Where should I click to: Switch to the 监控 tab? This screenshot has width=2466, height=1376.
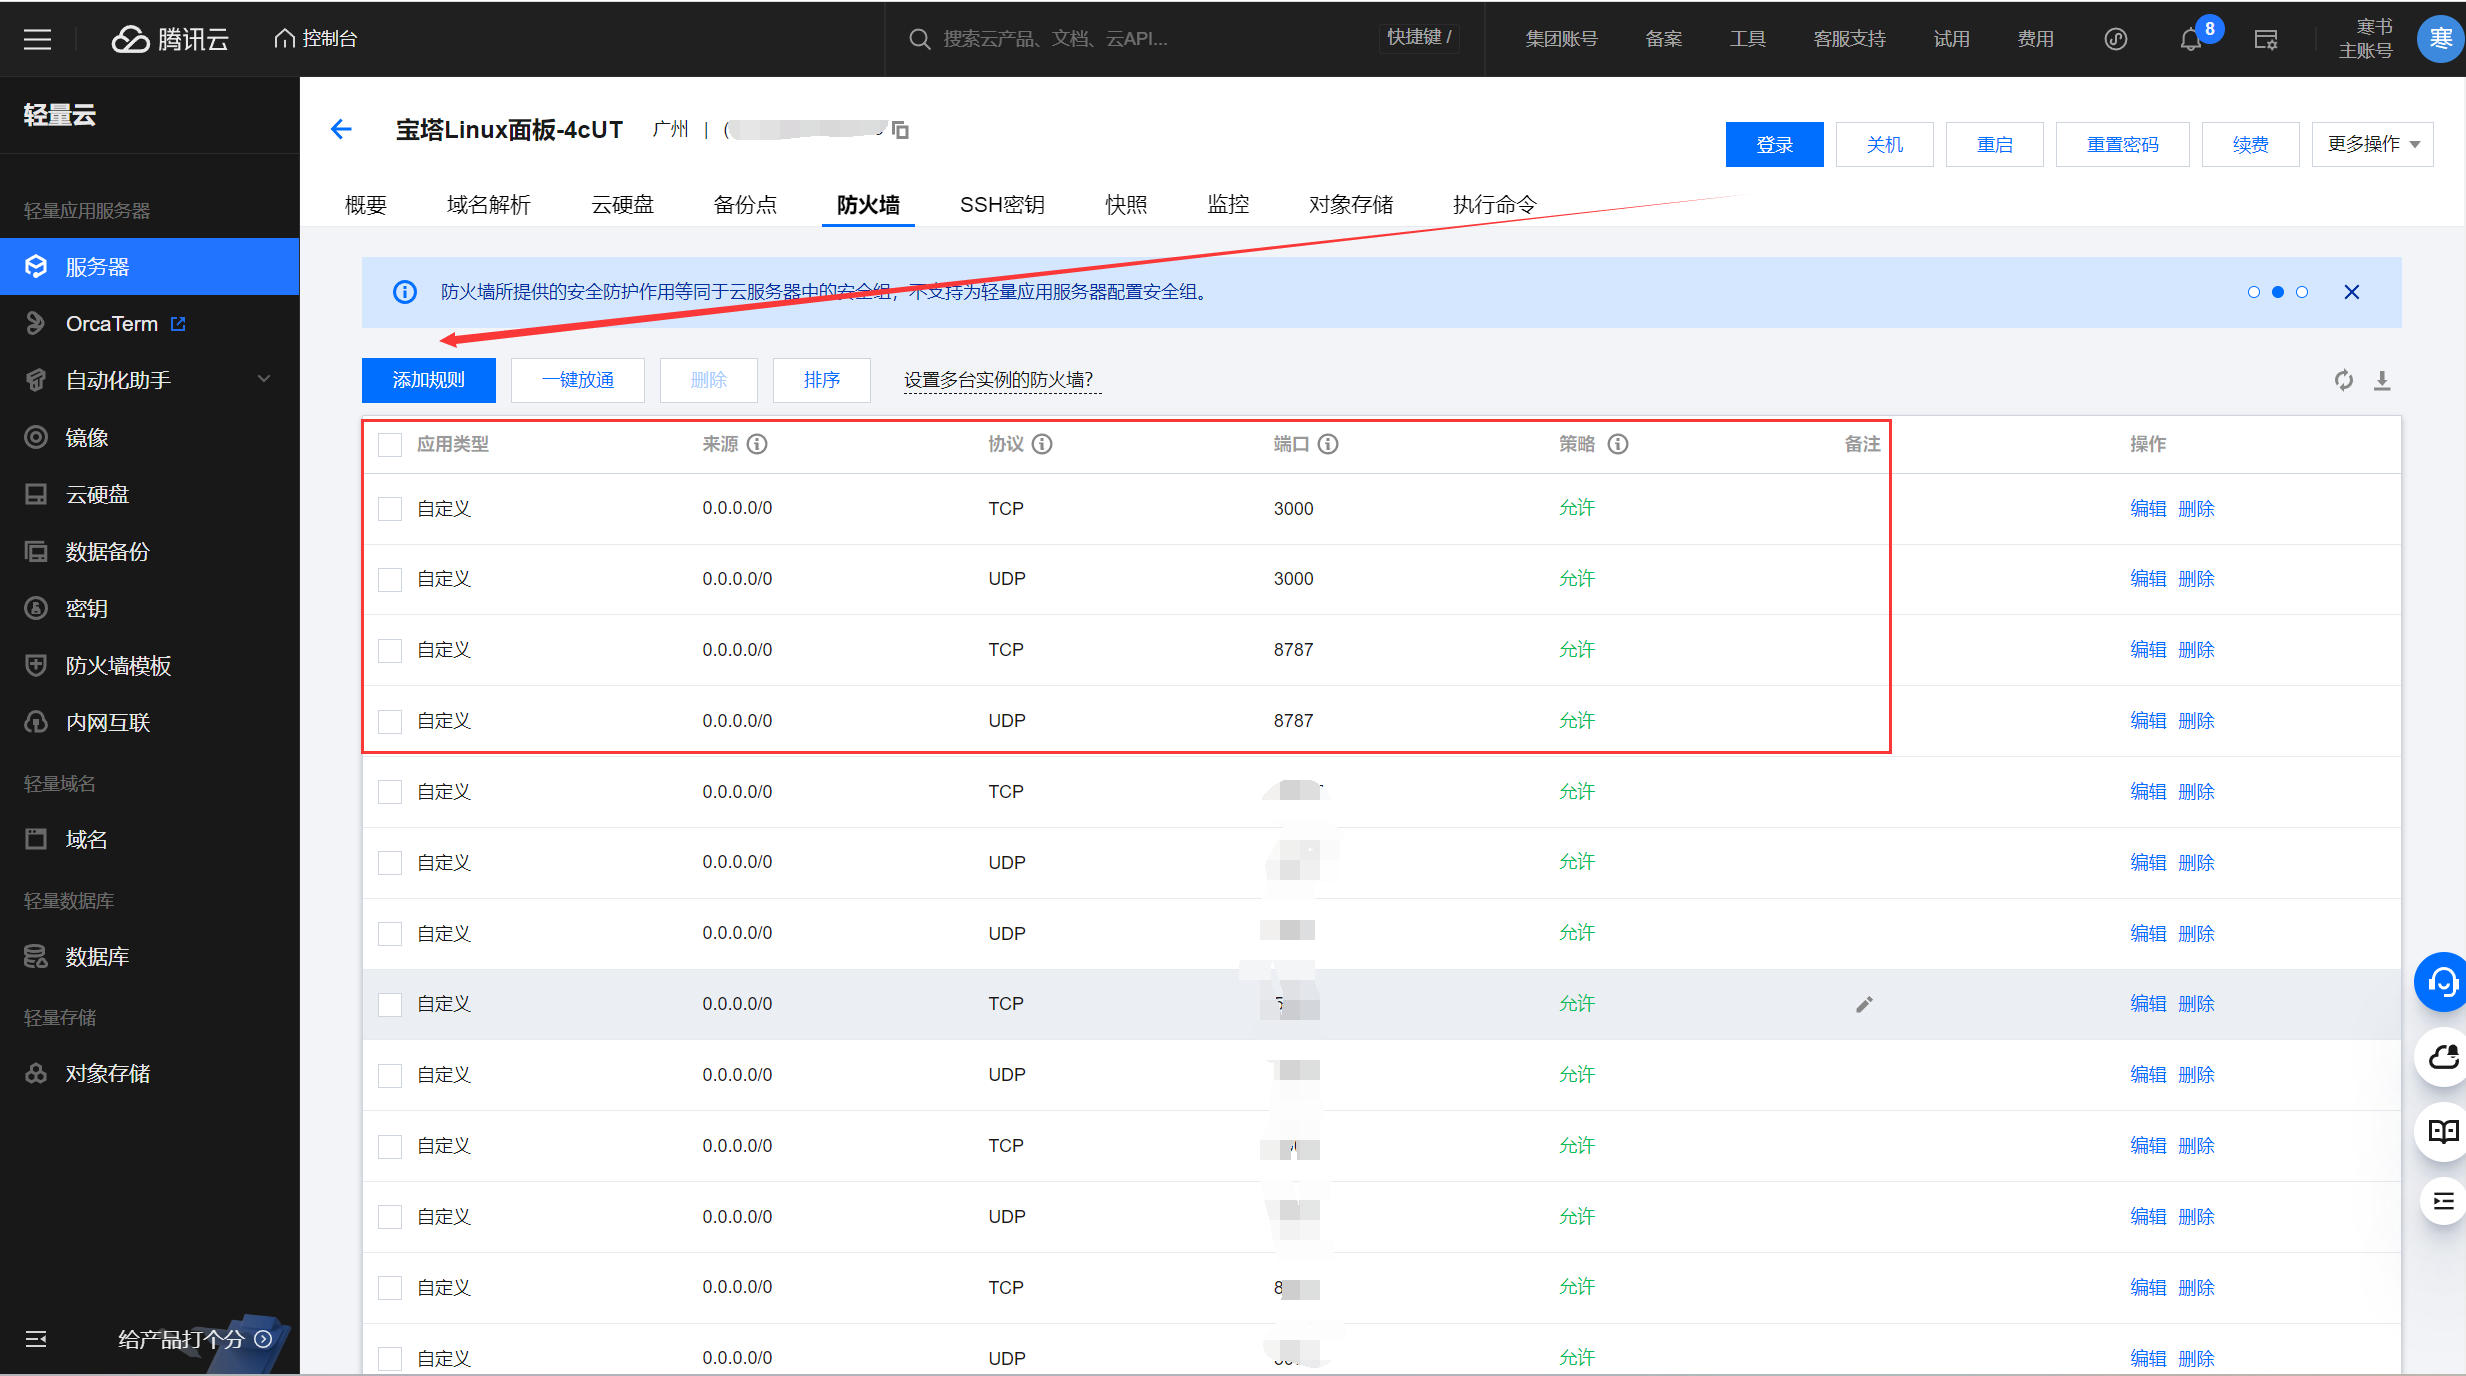click(1228, 205)
